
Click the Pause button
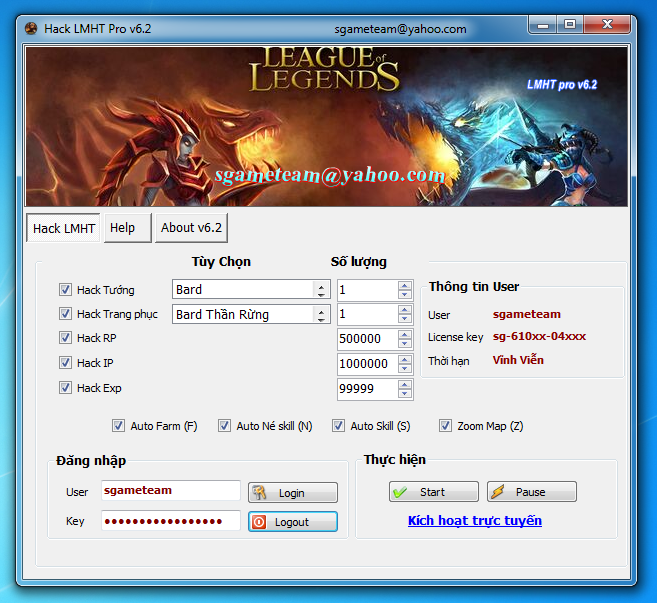pyautogui.click(x=532, y=492)
